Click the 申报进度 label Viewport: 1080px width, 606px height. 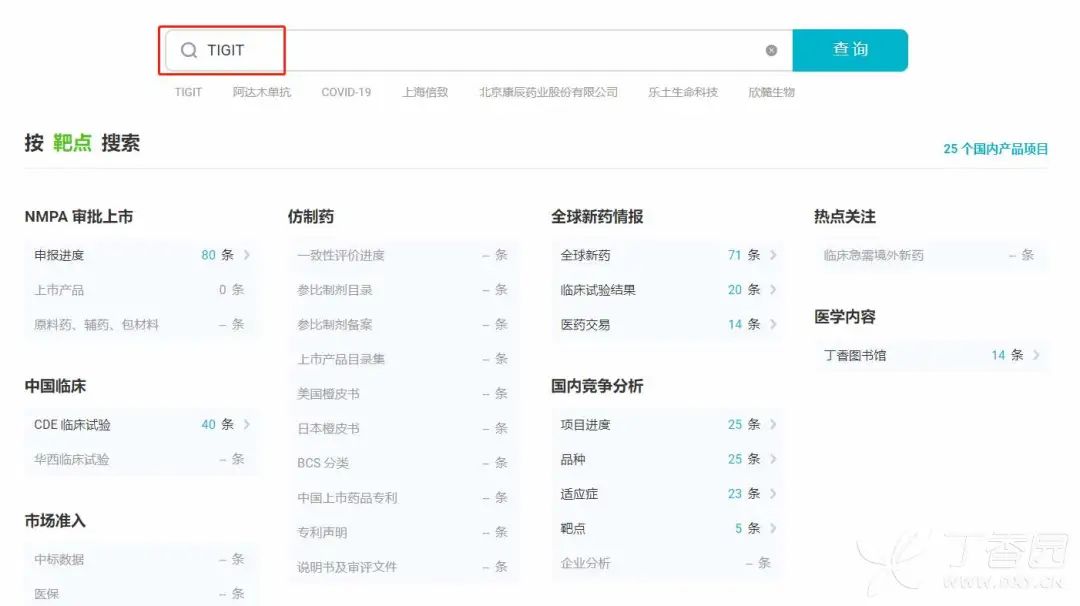coord(59,255)
